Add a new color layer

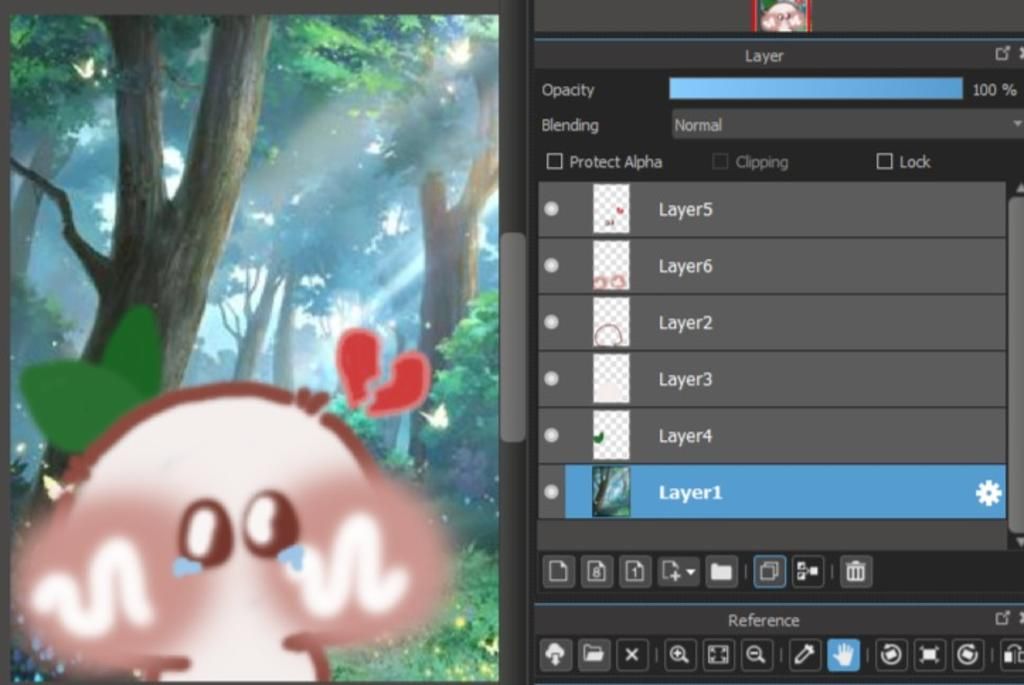[x=558, y=572]
